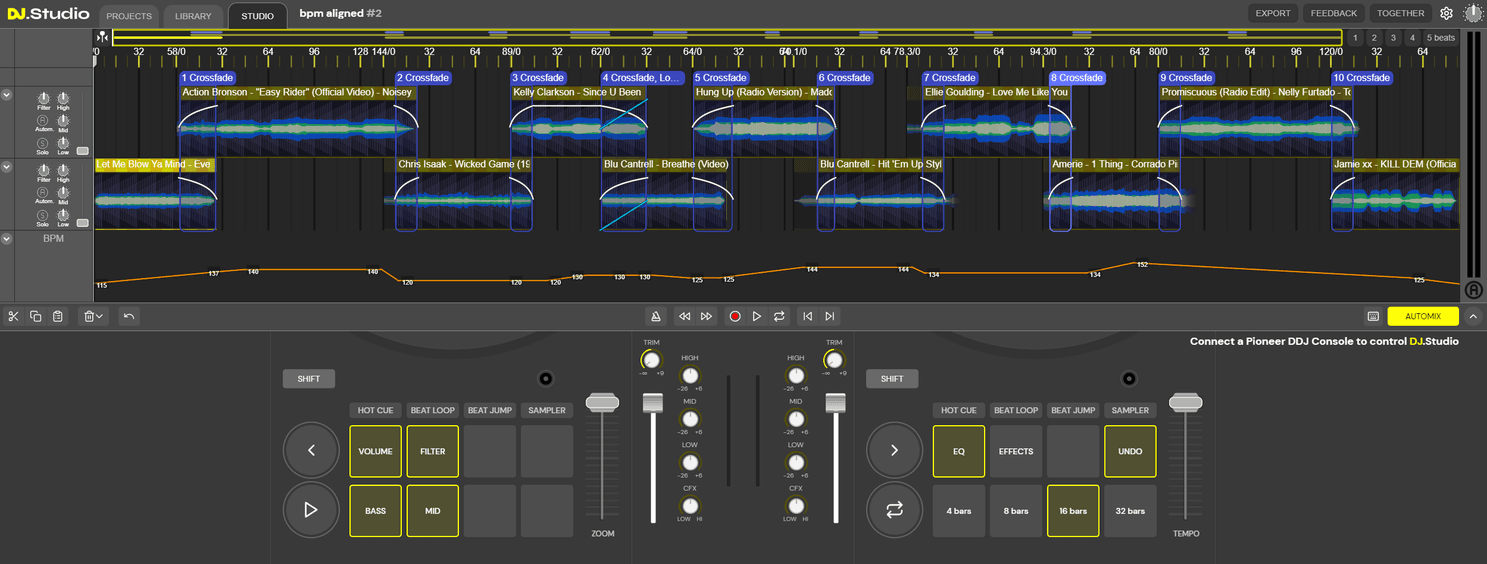Image resolution: width=1487 pixels, height=564 pixels.
Task: Click the right deck loop round button
Action: (894, 510)
